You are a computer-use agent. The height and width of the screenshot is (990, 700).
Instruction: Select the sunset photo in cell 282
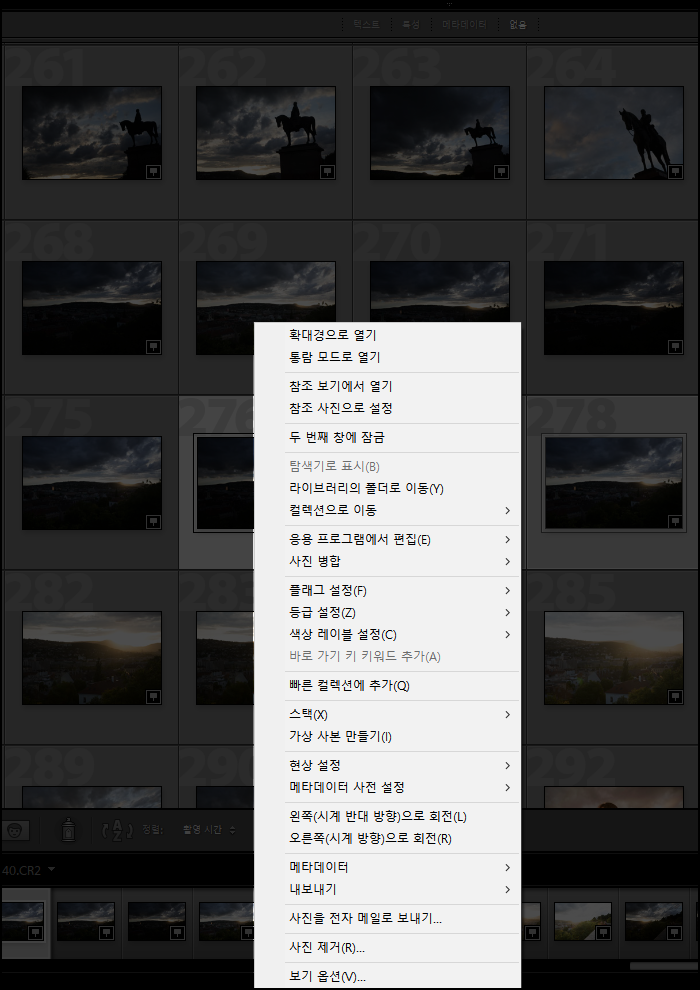pyautogui.click(x=92, y=658)
